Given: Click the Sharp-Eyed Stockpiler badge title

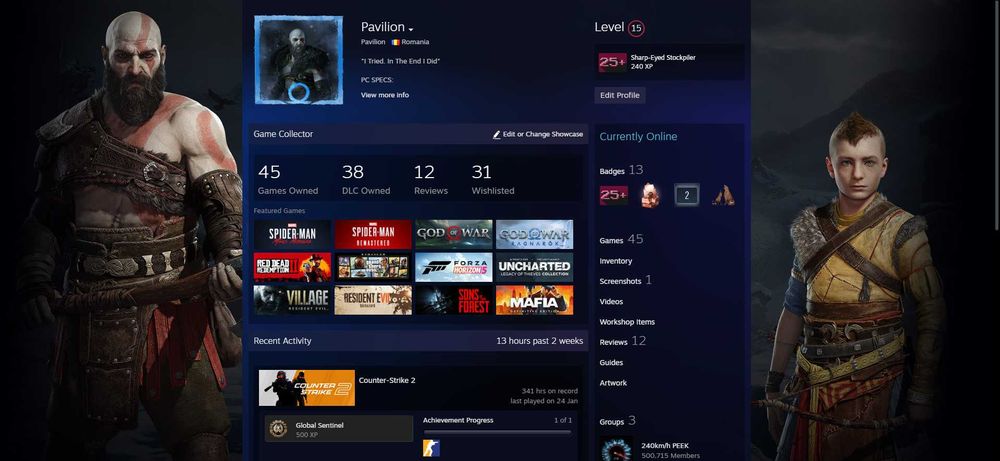Looking at the screenshot, I should [x=663, y=57].
